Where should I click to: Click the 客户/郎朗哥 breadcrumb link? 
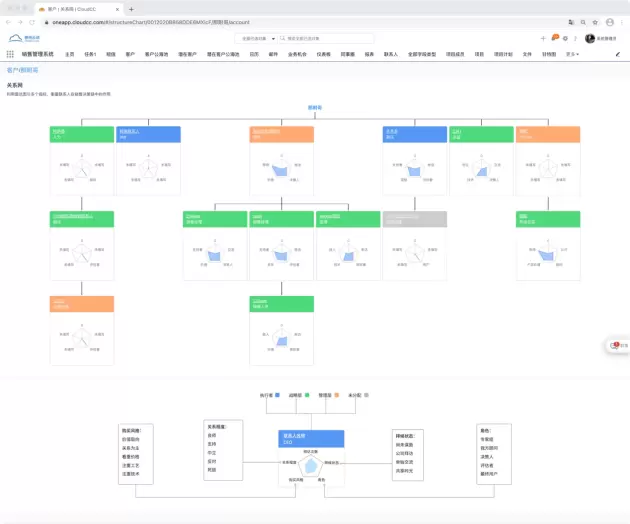[x=20, y=71]
